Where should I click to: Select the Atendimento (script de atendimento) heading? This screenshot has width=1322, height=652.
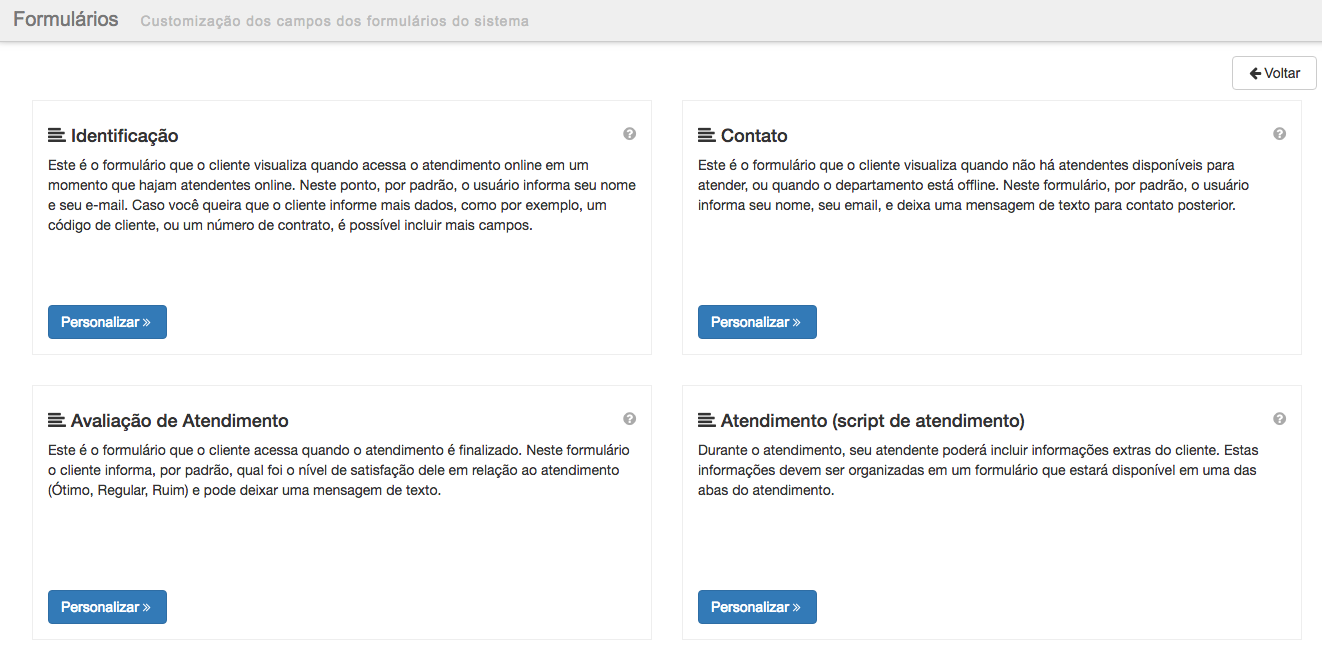[x=872, y=421]
